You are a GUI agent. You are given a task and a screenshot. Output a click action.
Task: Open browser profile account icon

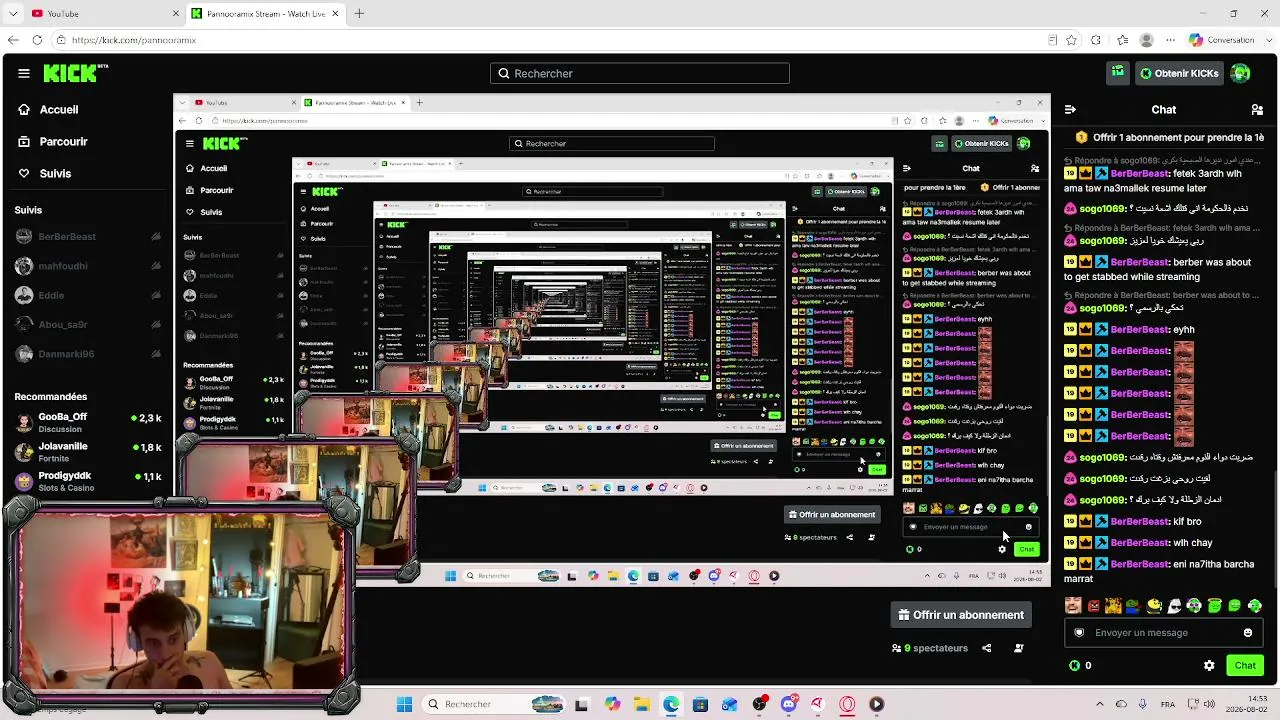coord(1146,40)
